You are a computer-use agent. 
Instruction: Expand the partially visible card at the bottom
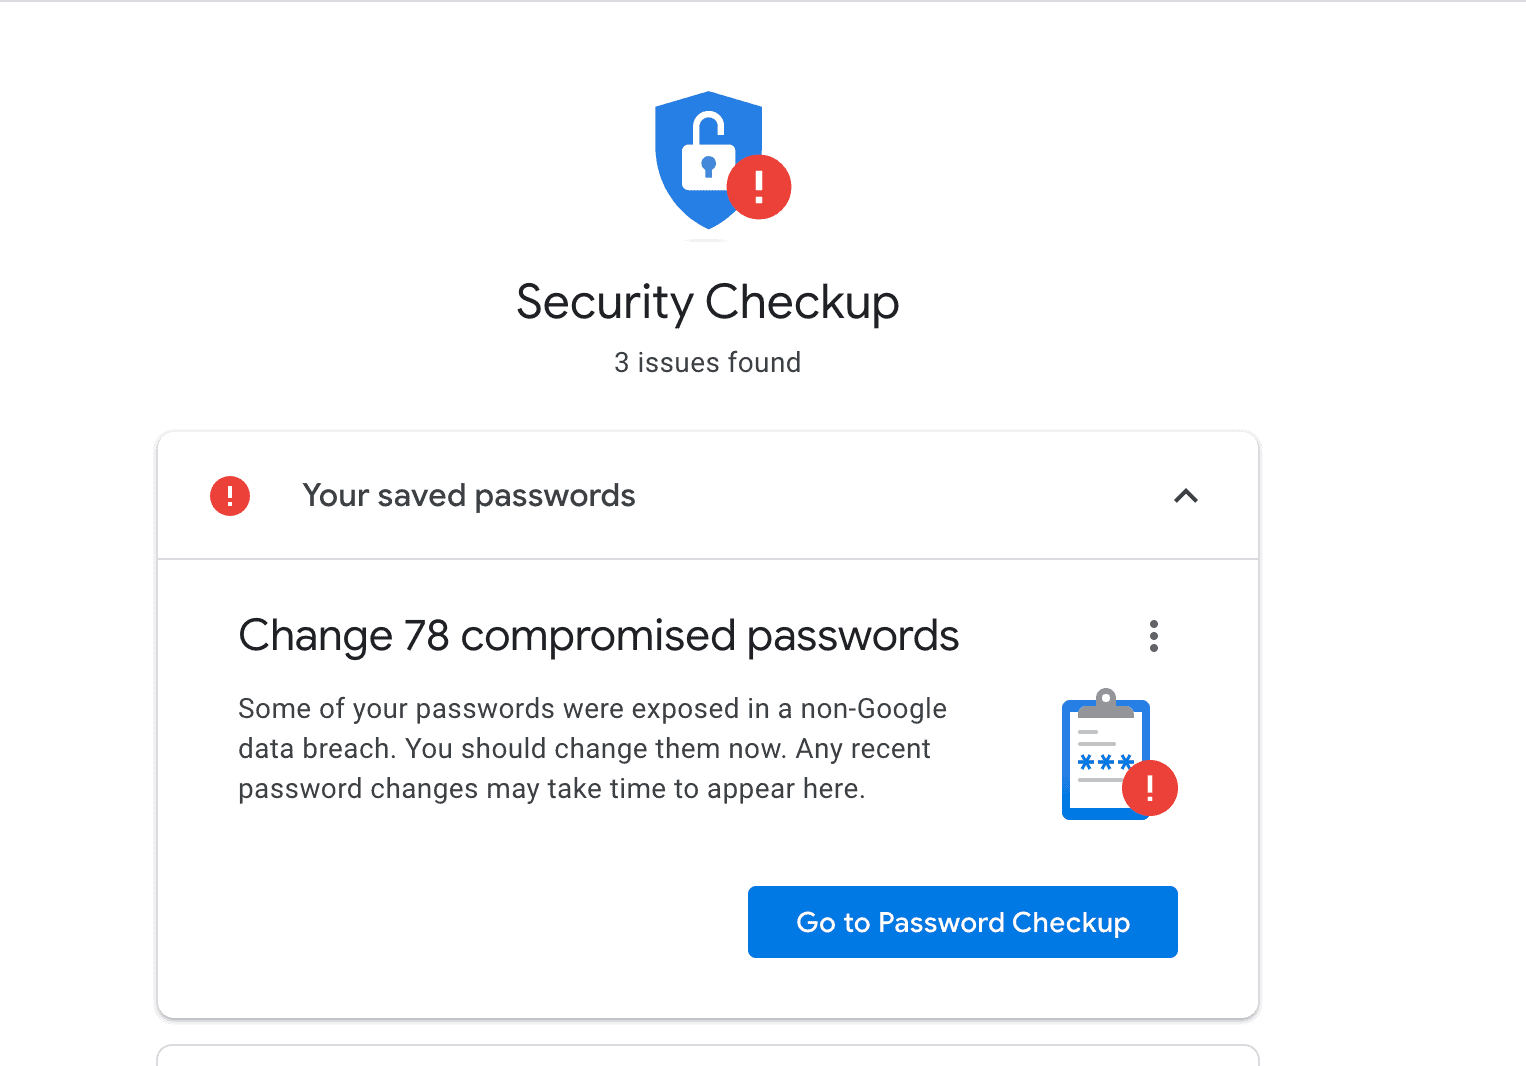coord(707,1056)
